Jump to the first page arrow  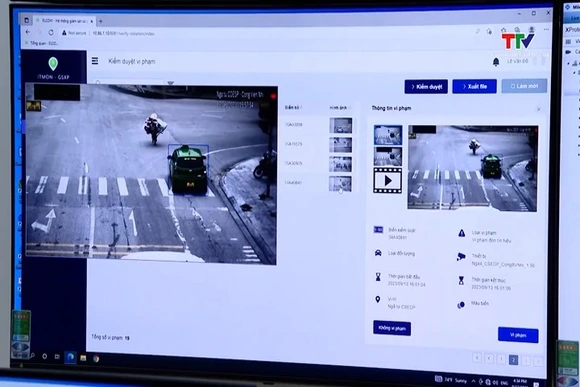click(477, 358)
